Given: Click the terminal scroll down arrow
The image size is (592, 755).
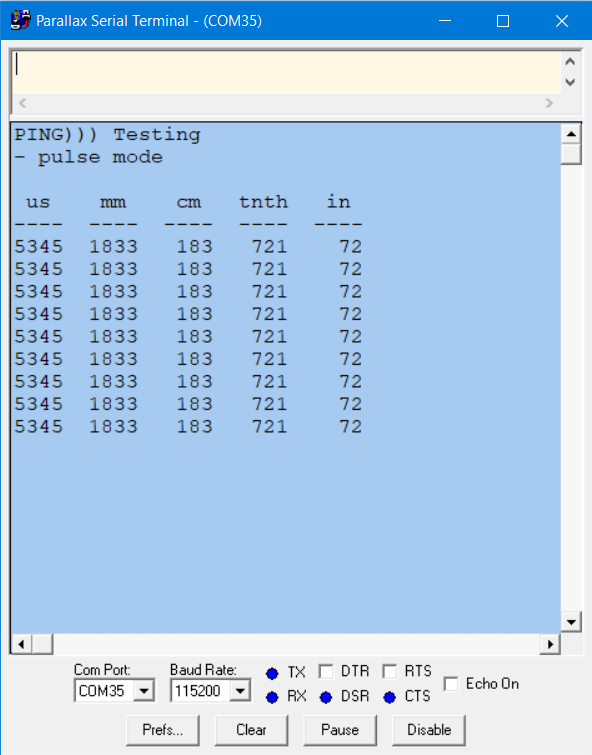Looking at the screenshot, I should coord(571,622).
